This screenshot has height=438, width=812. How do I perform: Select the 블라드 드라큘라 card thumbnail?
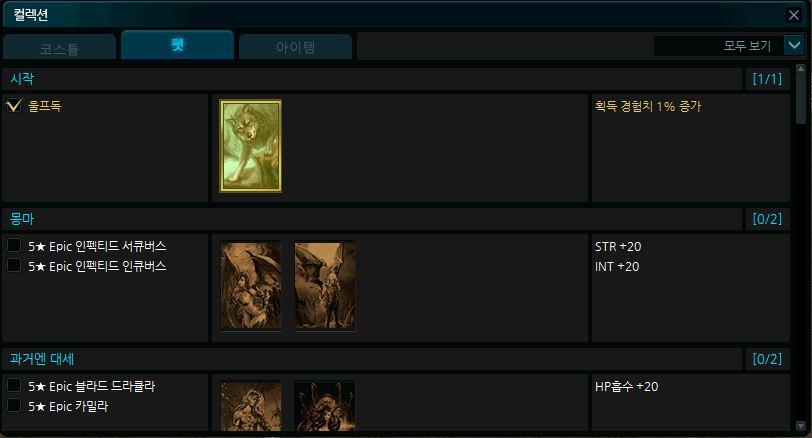[251, 406]
